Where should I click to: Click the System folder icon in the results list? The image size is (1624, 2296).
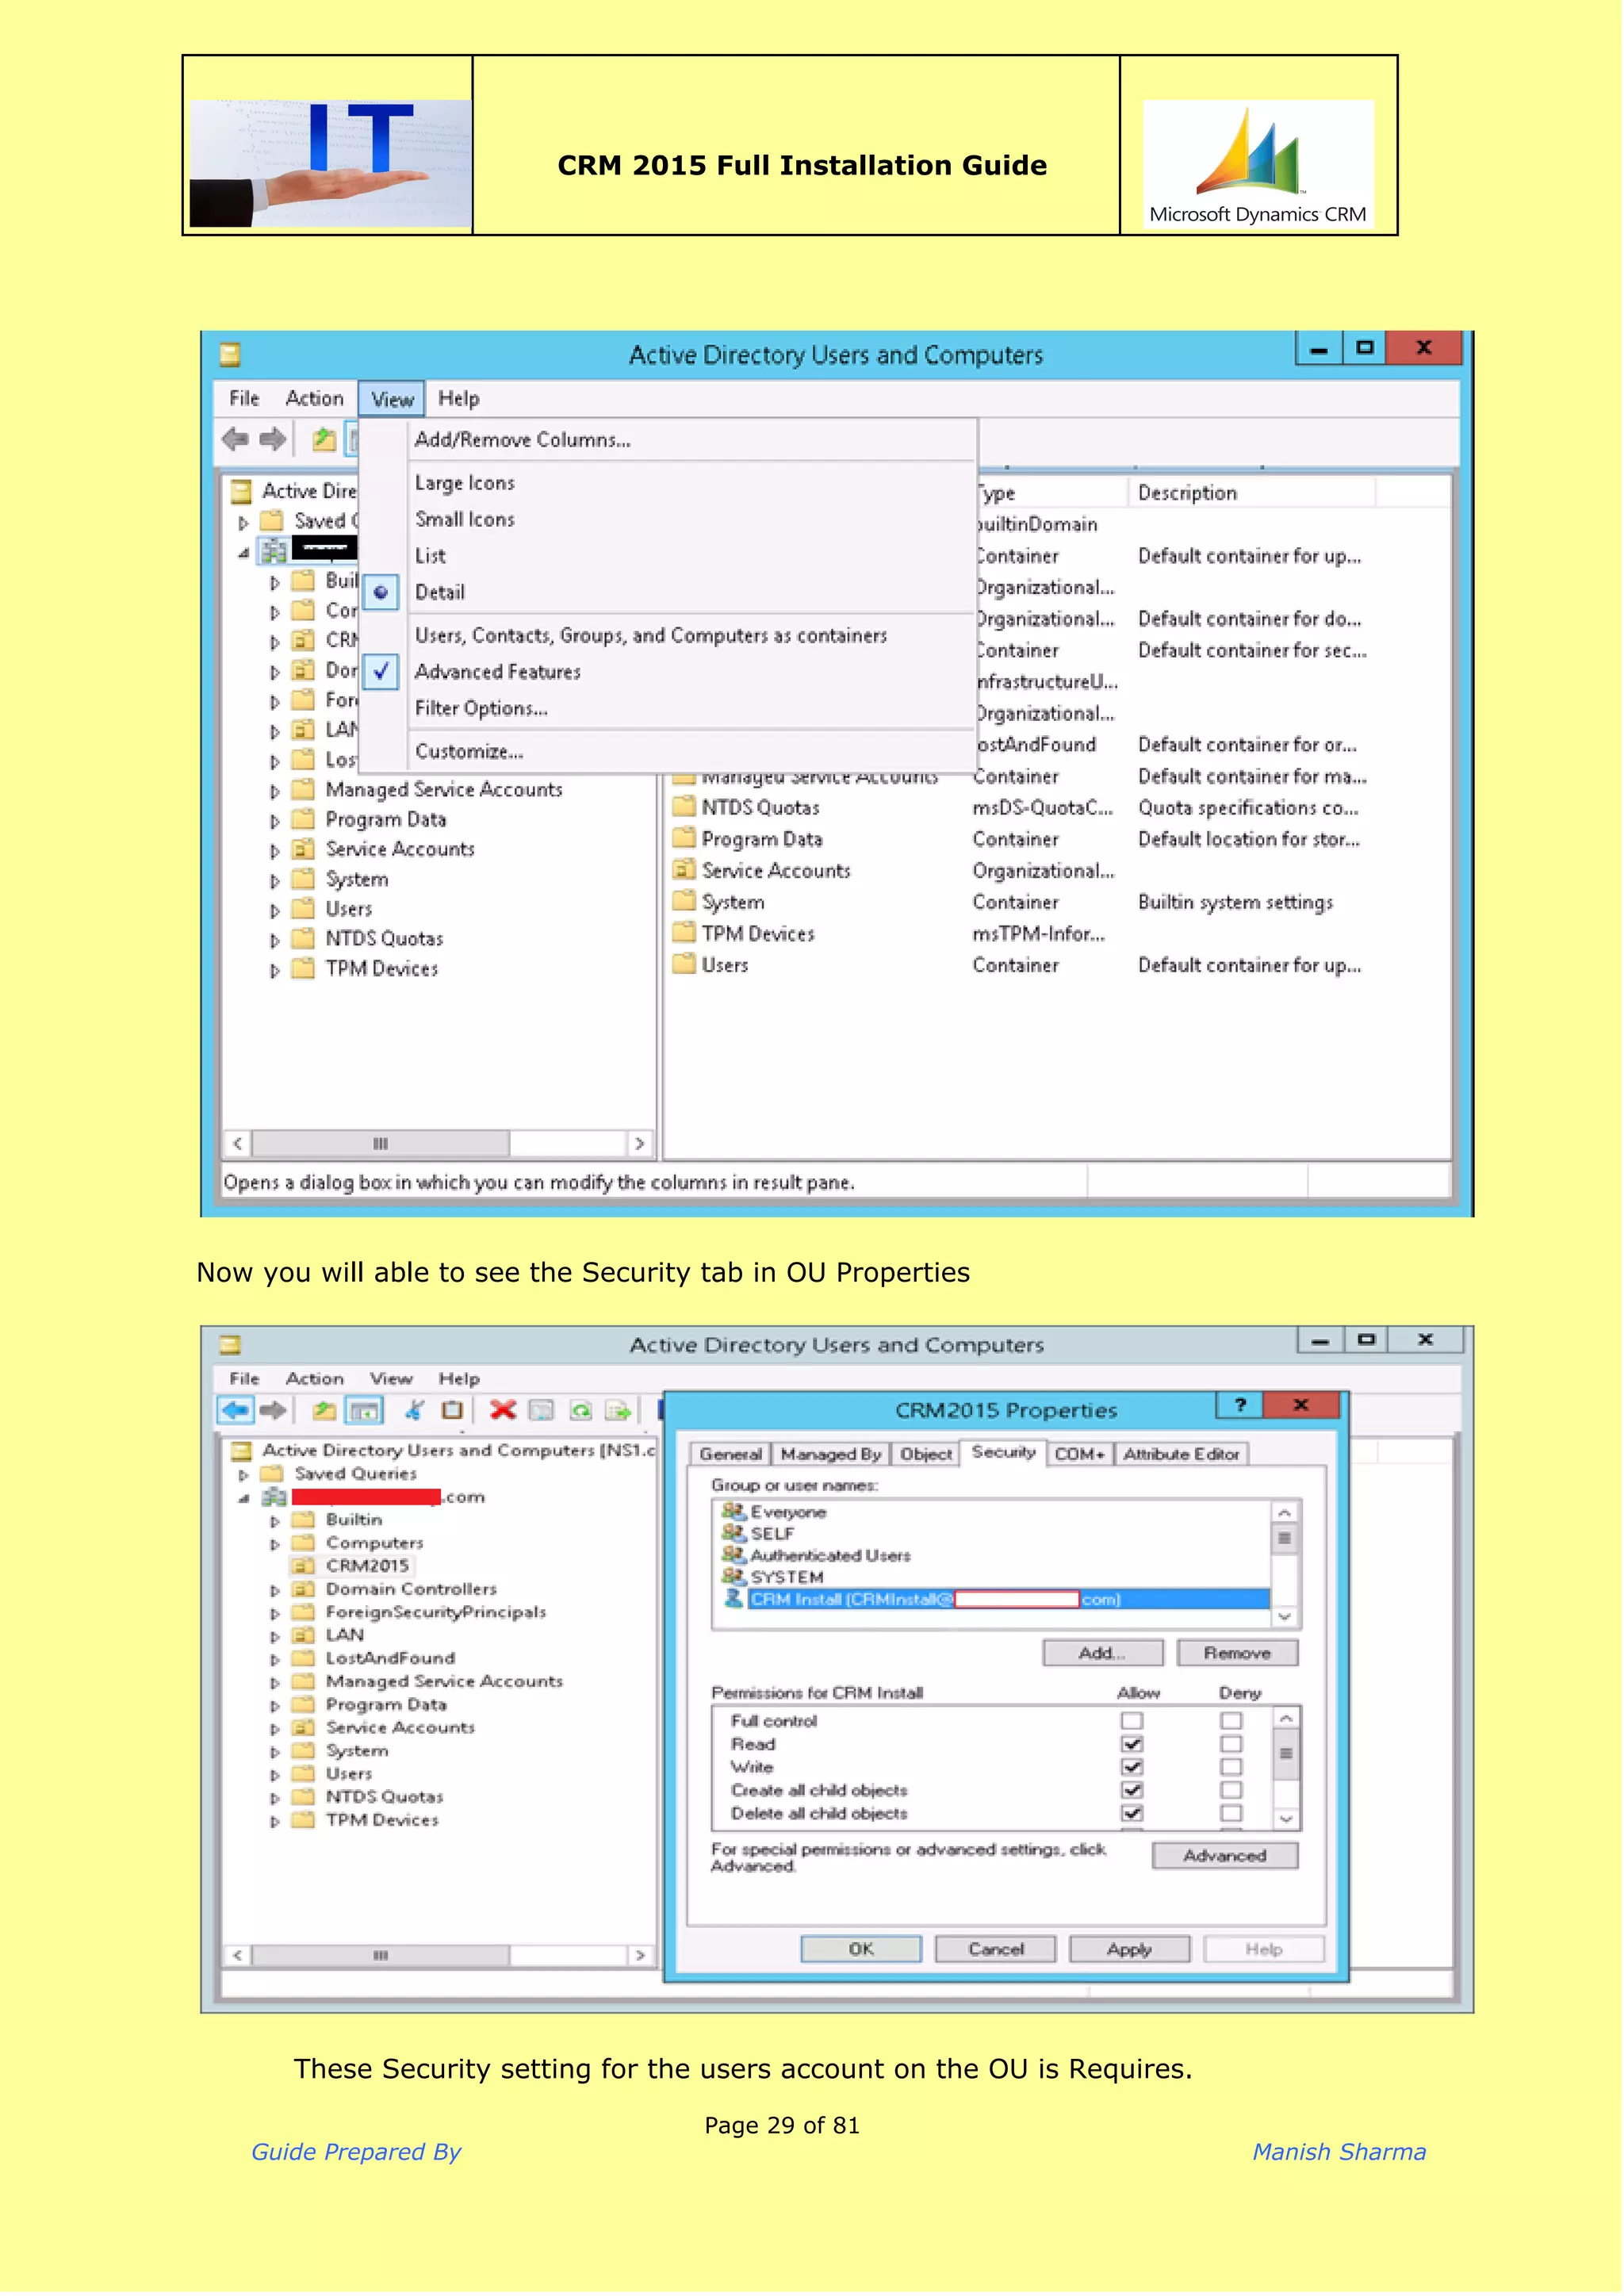click(684, 902)
